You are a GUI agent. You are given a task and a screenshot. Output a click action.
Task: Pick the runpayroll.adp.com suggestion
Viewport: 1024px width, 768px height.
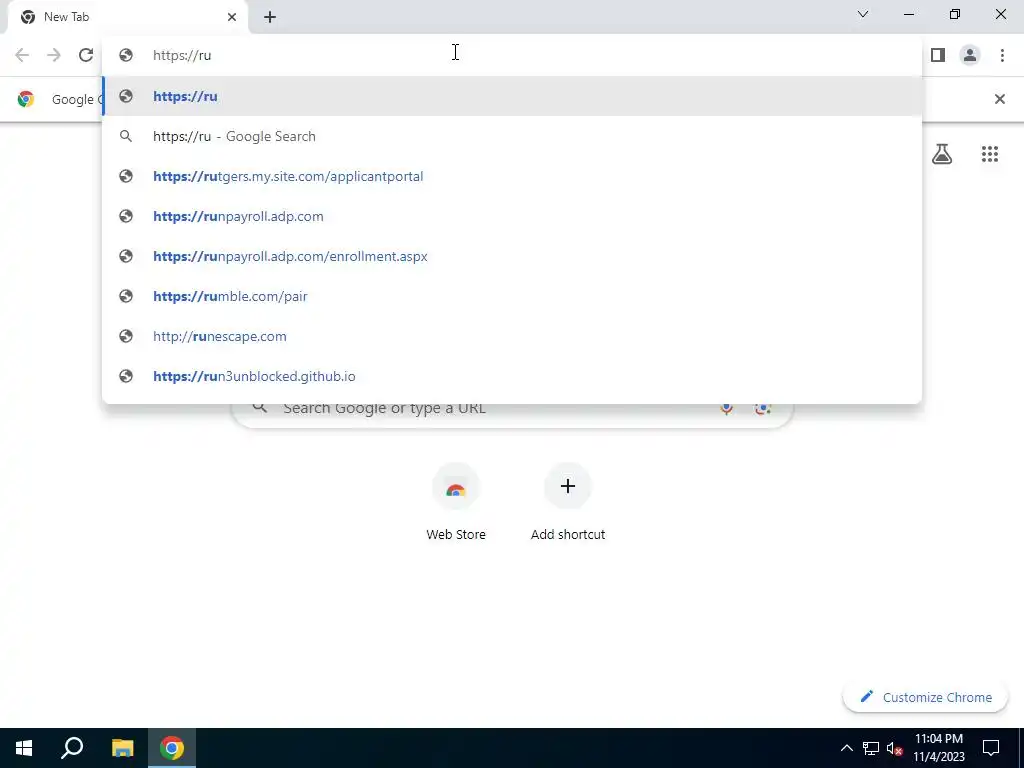(512, 216)
